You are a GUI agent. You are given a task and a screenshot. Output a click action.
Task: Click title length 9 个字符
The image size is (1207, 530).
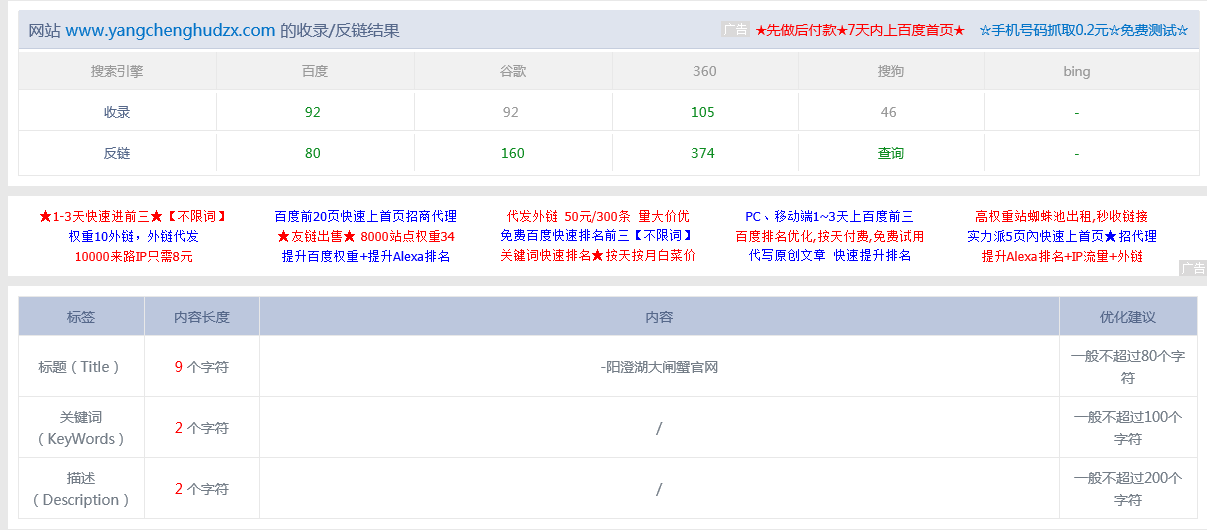(202, 367)
